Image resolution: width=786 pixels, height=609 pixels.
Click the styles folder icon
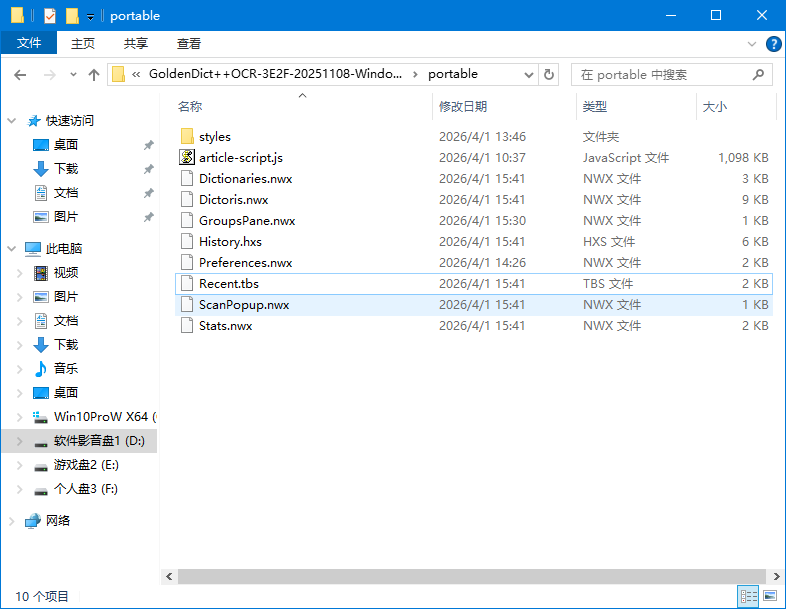[x=186, y=136]
